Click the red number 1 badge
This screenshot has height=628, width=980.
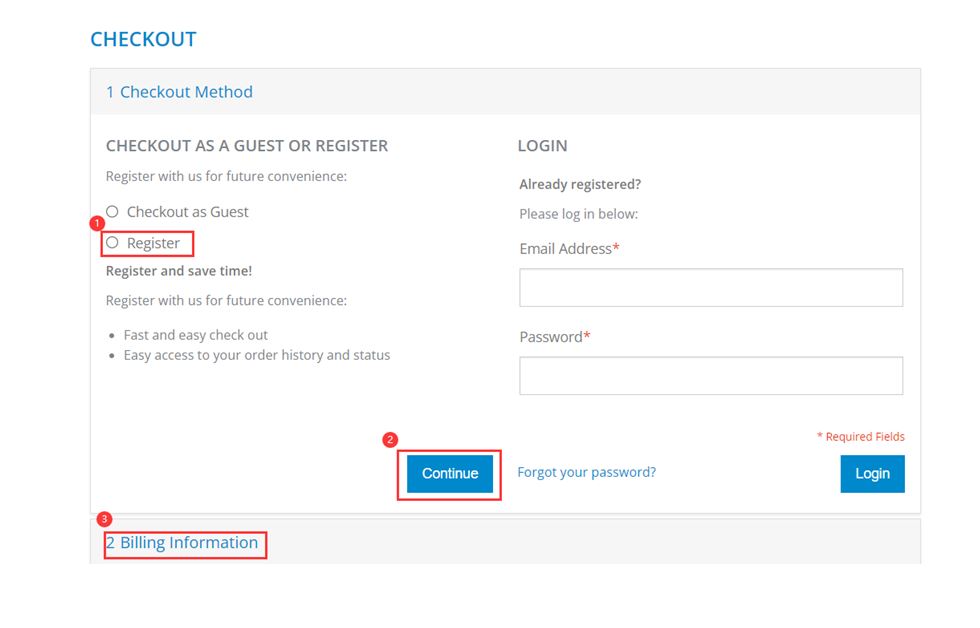tap(97, 223)
